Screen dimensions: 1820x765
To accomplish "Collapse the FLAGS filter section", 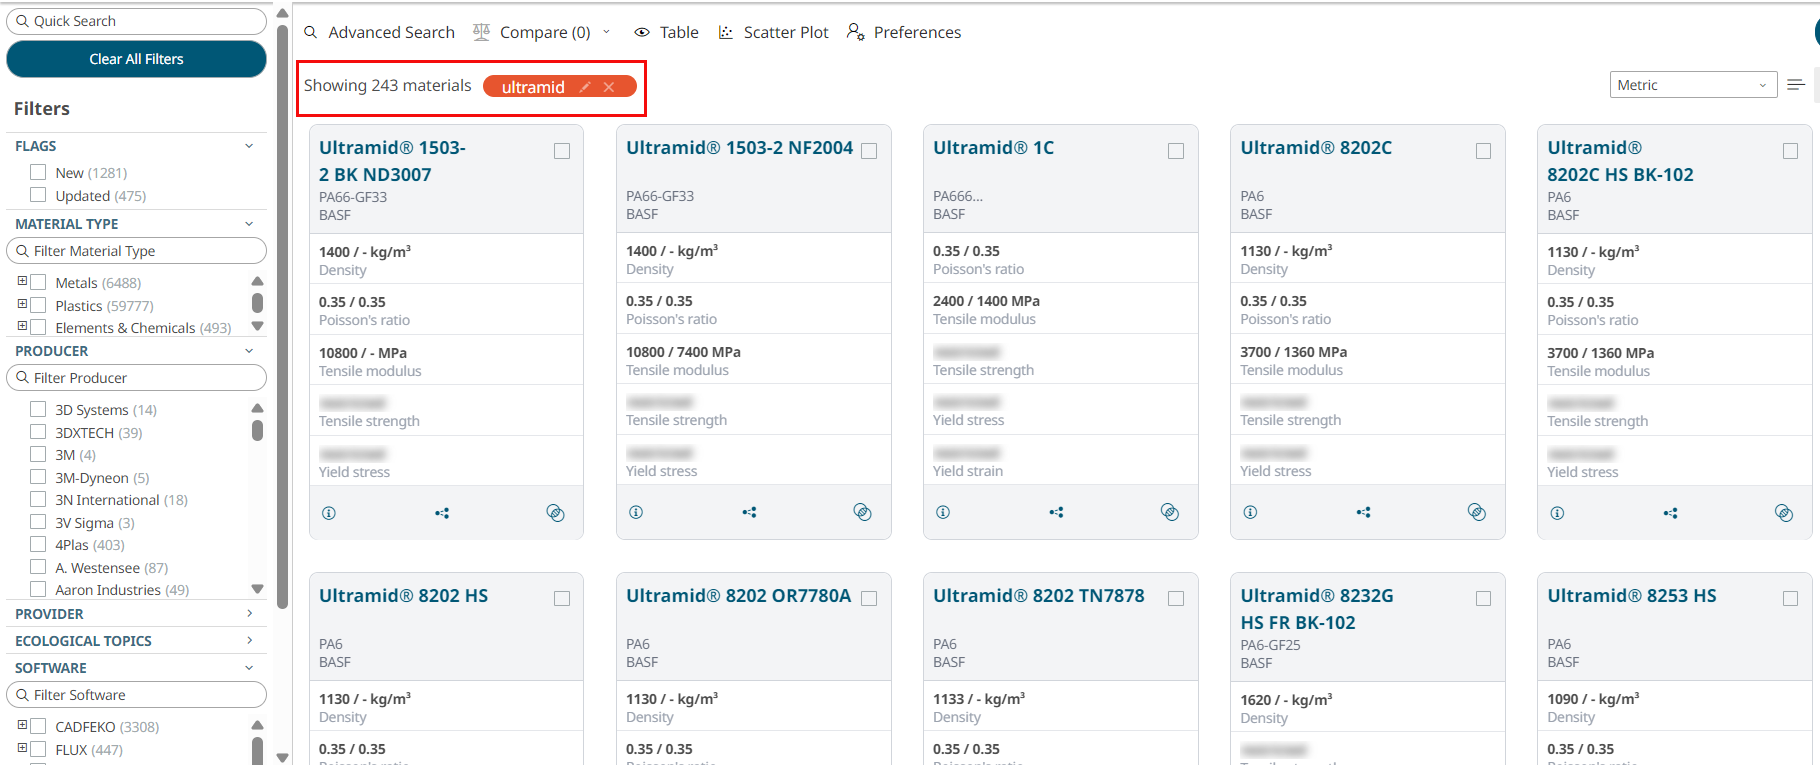I will point(249,146).
